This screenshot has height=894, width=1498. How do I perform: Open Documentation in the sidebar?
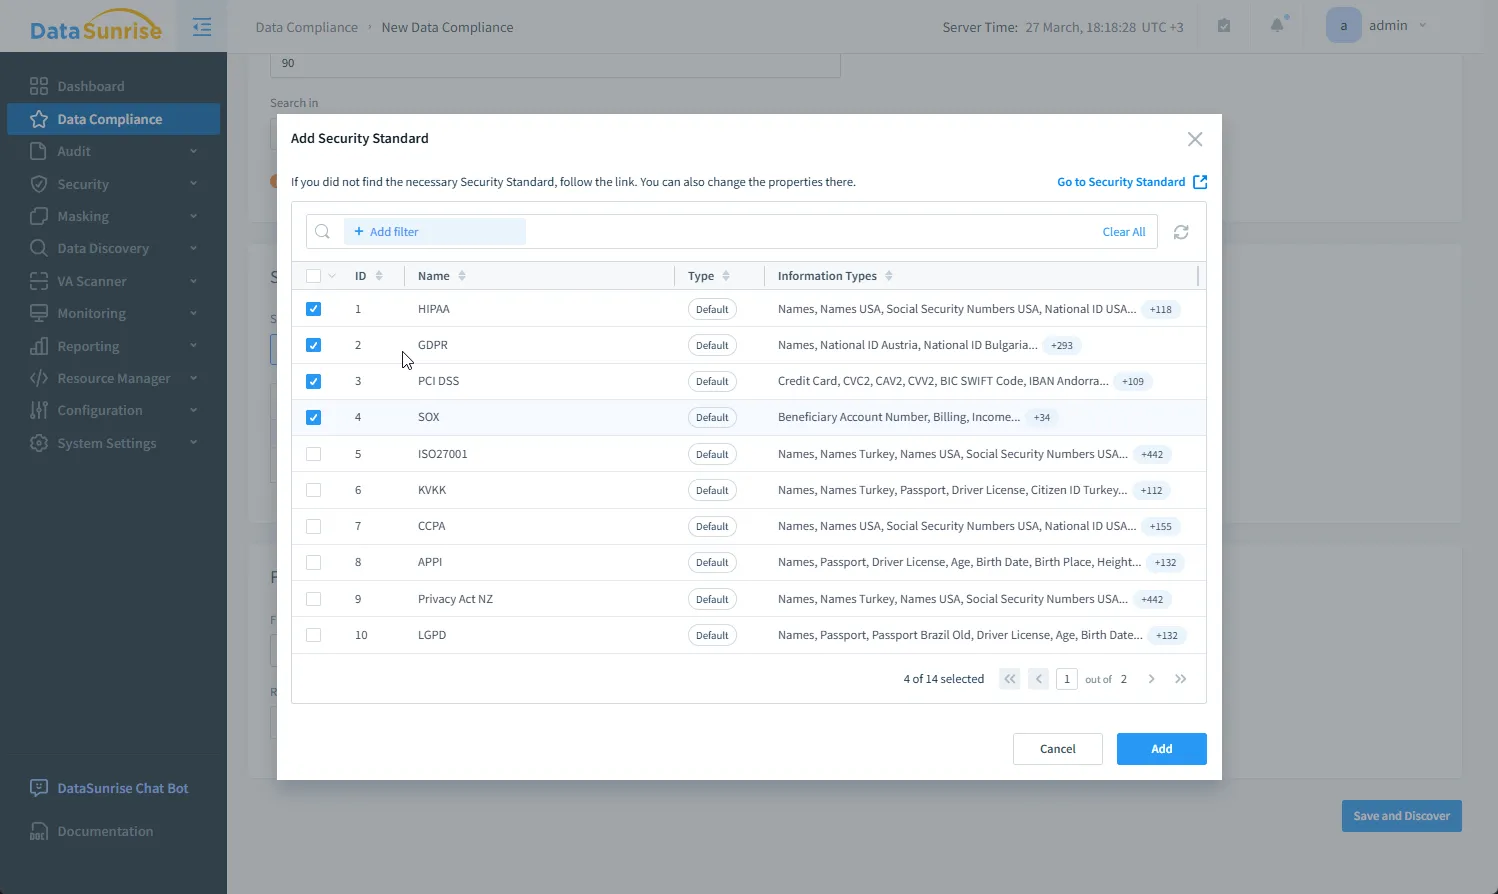coord(105,831)
